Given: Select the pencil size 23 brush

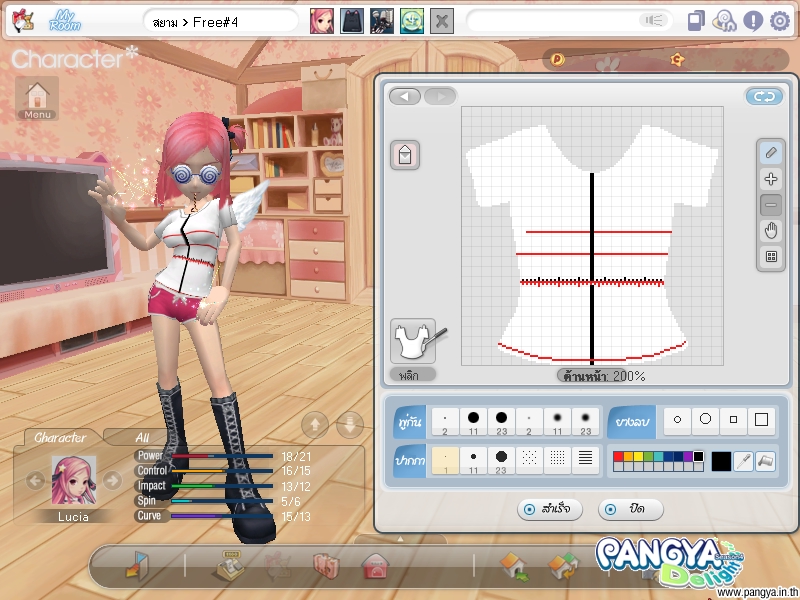Looking at the screenshot, I should point(502,461).
